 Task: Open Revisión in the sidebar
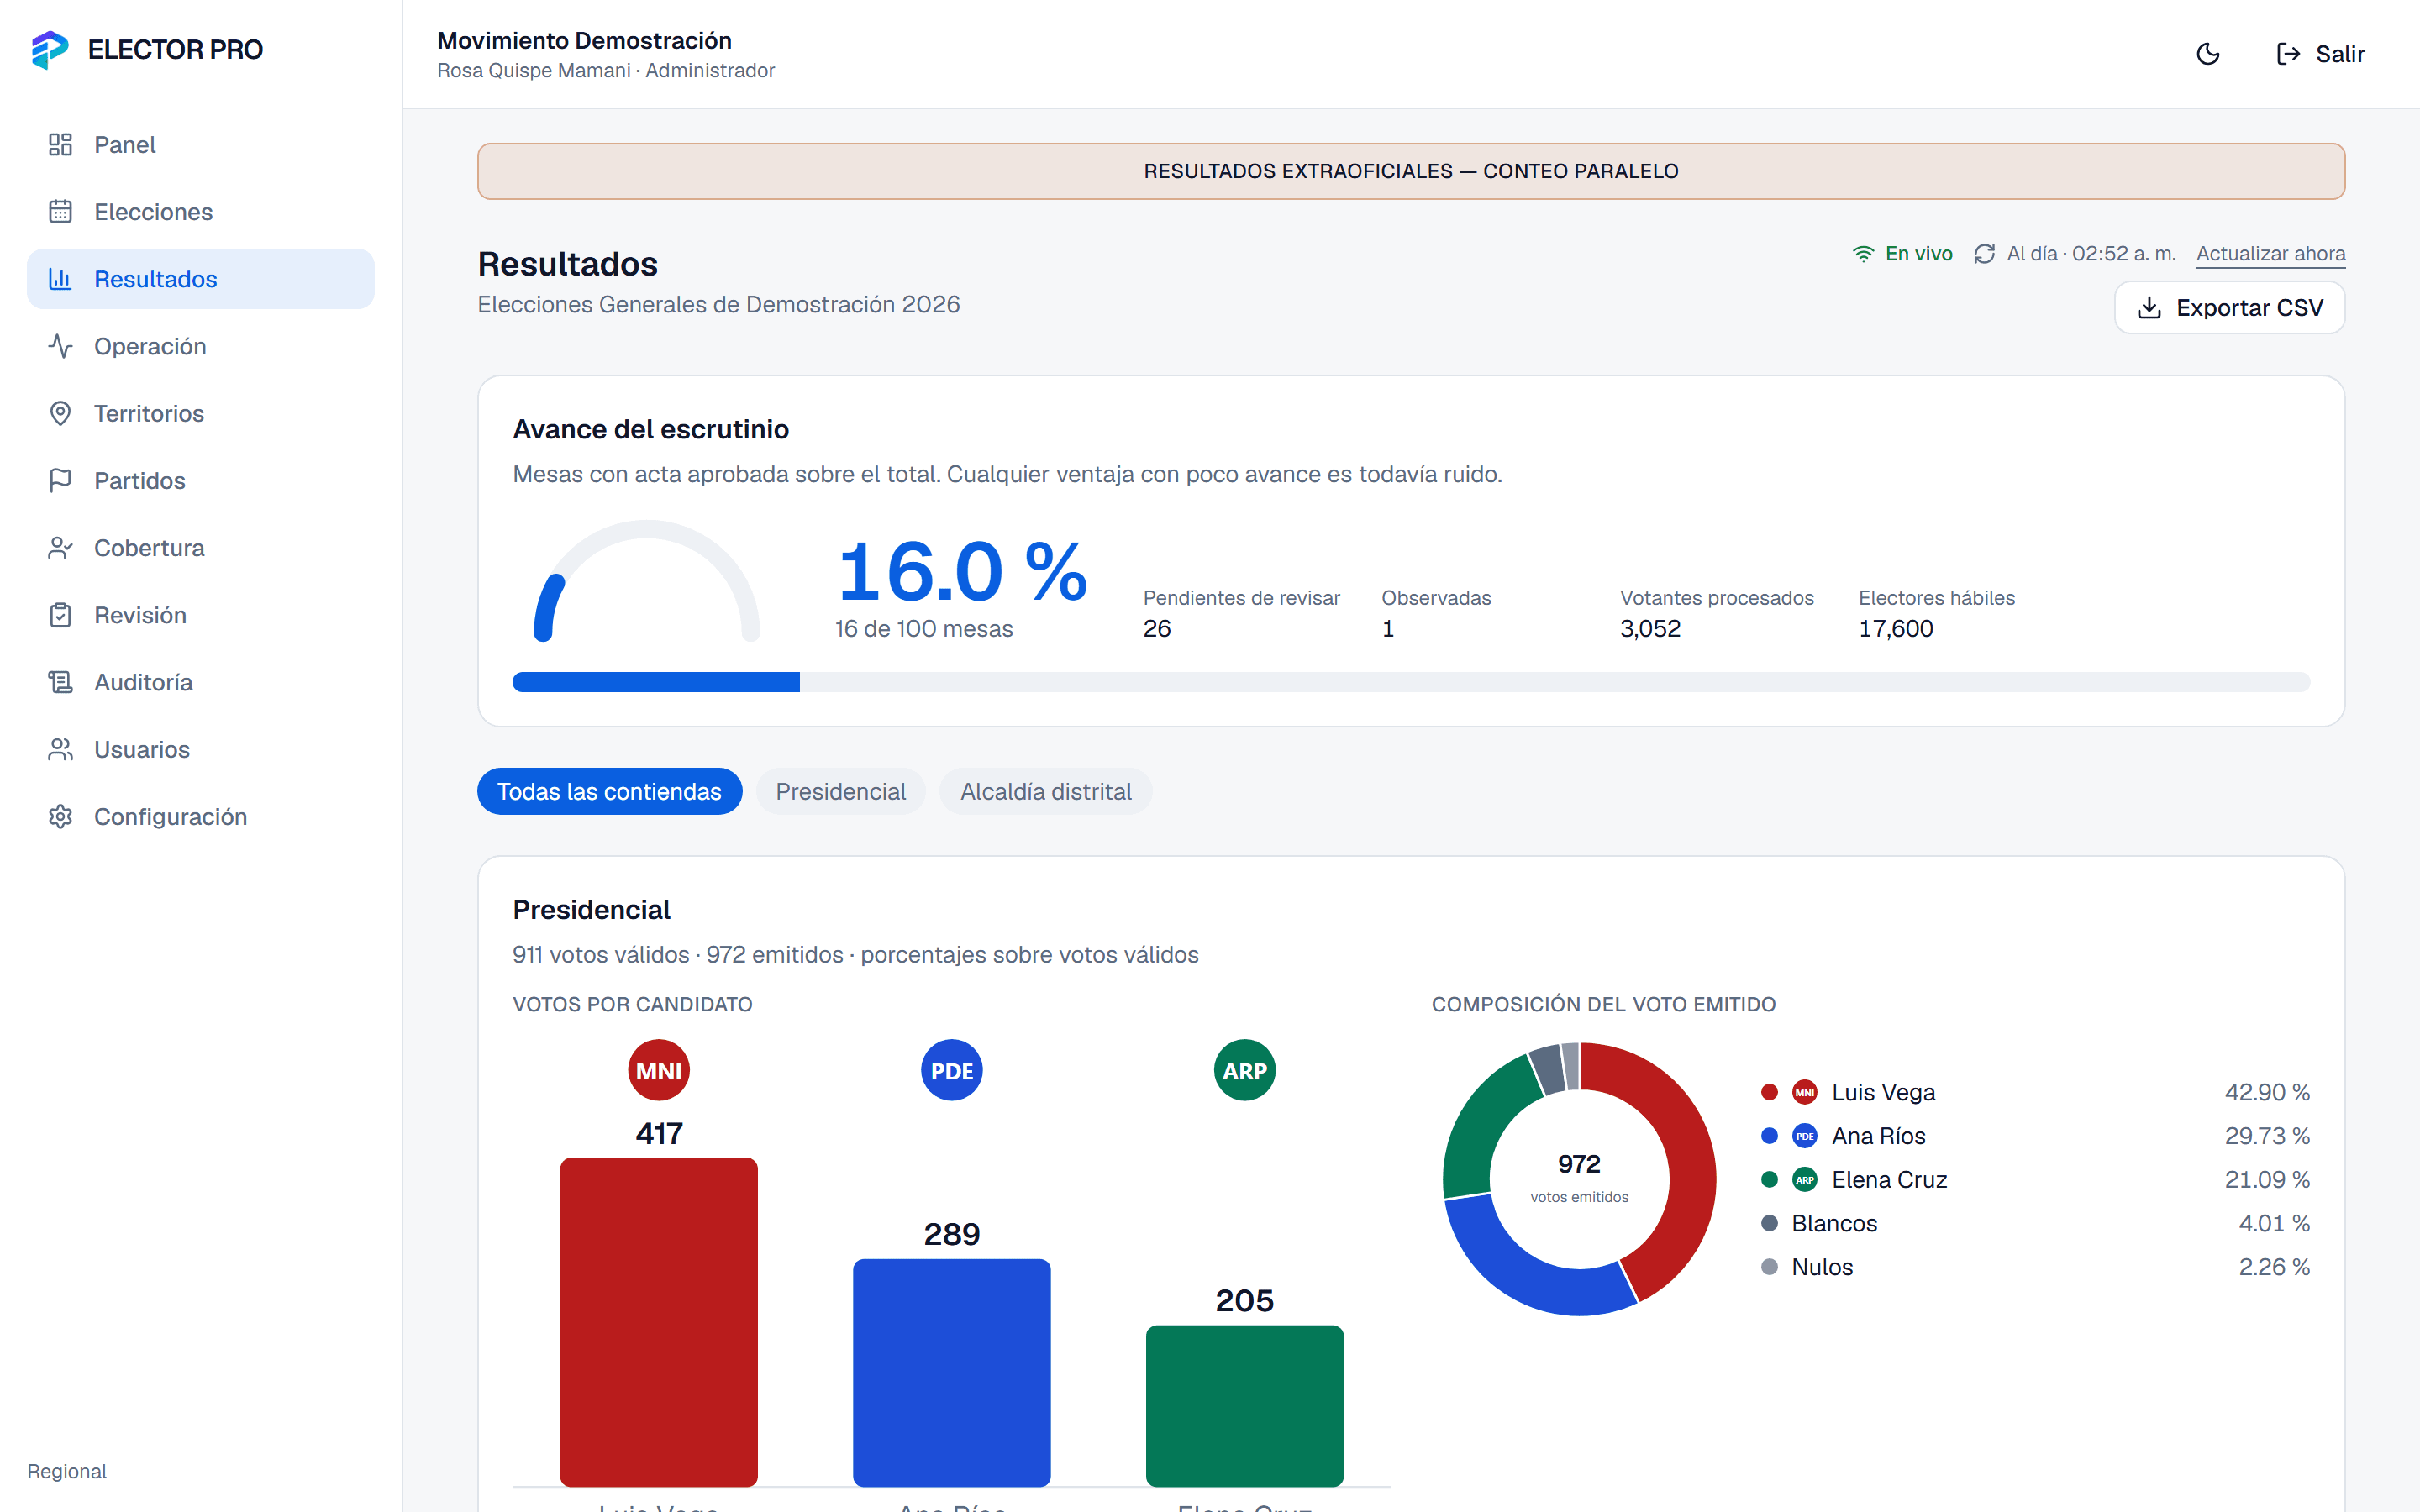coord(200,615)
